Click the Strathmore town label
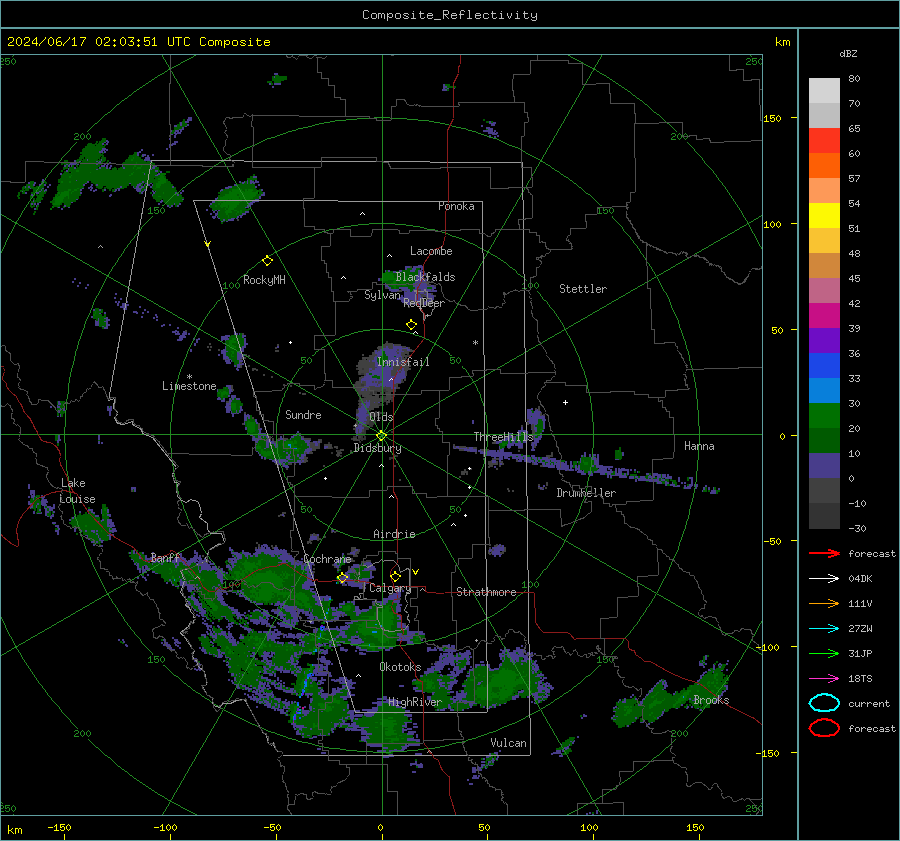The height and width of the screenshot is (841, 900). pos(486,592)
